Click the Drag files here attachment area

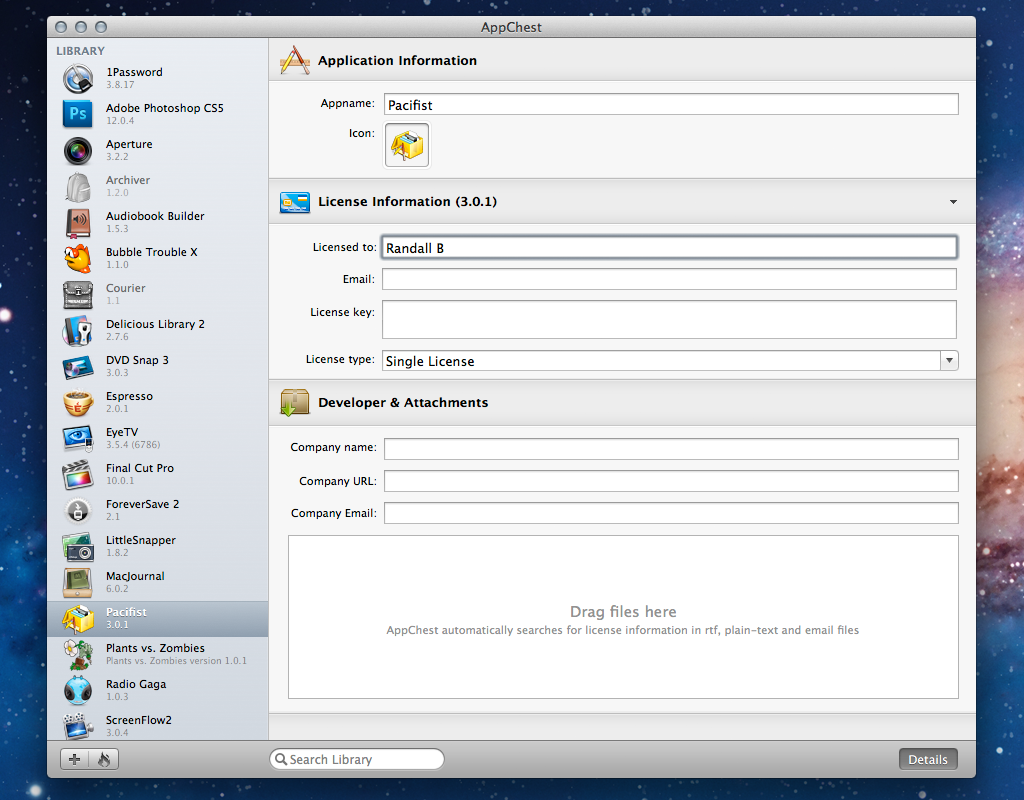[x=623, y=617]
